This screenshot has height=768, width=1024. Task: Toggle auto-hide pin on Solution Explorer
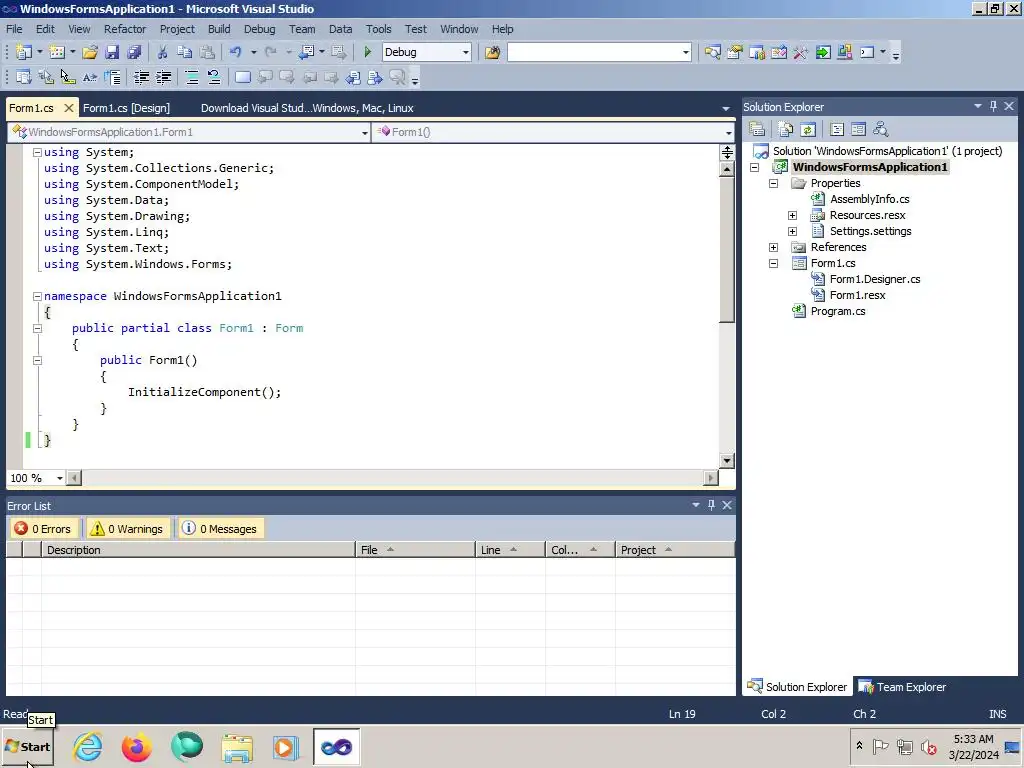[993, 106]
